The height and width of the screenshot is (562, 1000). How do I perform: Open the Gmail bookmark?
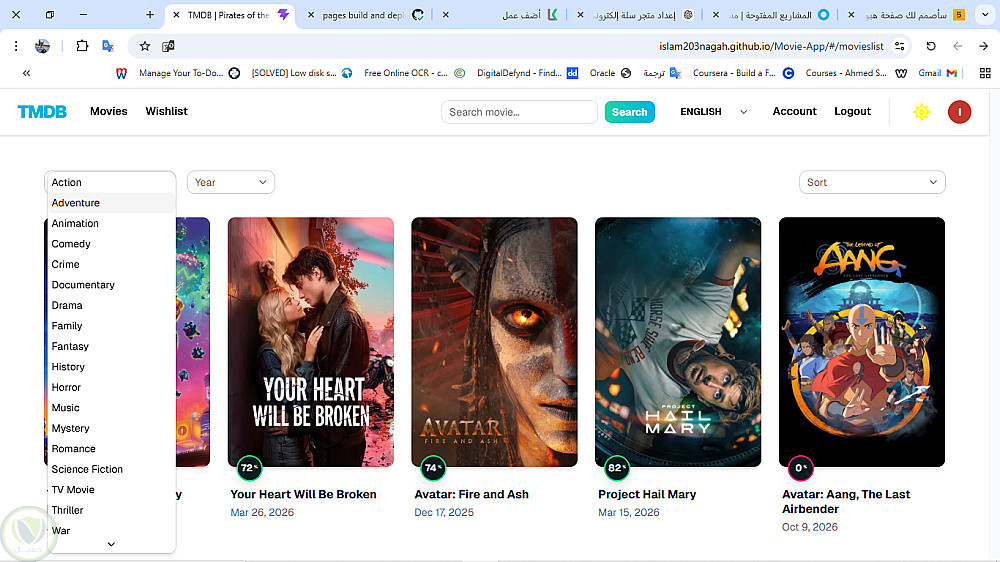click(x=938, y=73)
